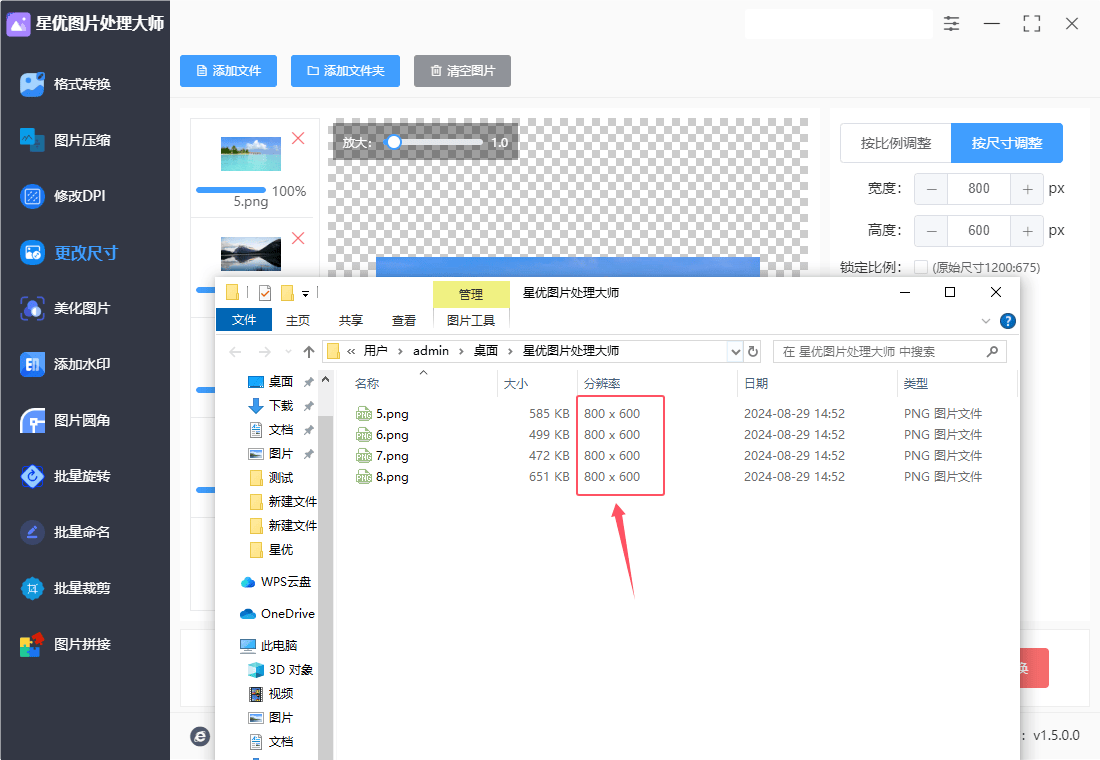Click the 放大 zoom slider handle
This screenshot has height=760, width=1100.
[x=394, y=143]
